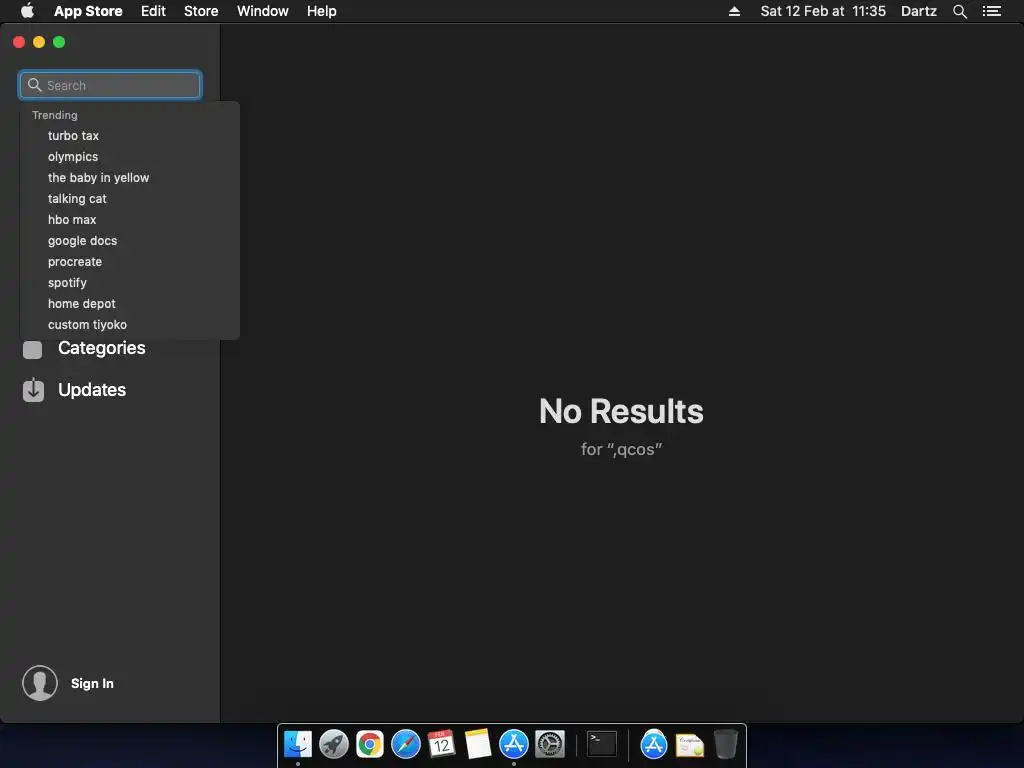1024x768 pixels.
Task: Pick spotify trending suggestion
Action: [67, 282]
